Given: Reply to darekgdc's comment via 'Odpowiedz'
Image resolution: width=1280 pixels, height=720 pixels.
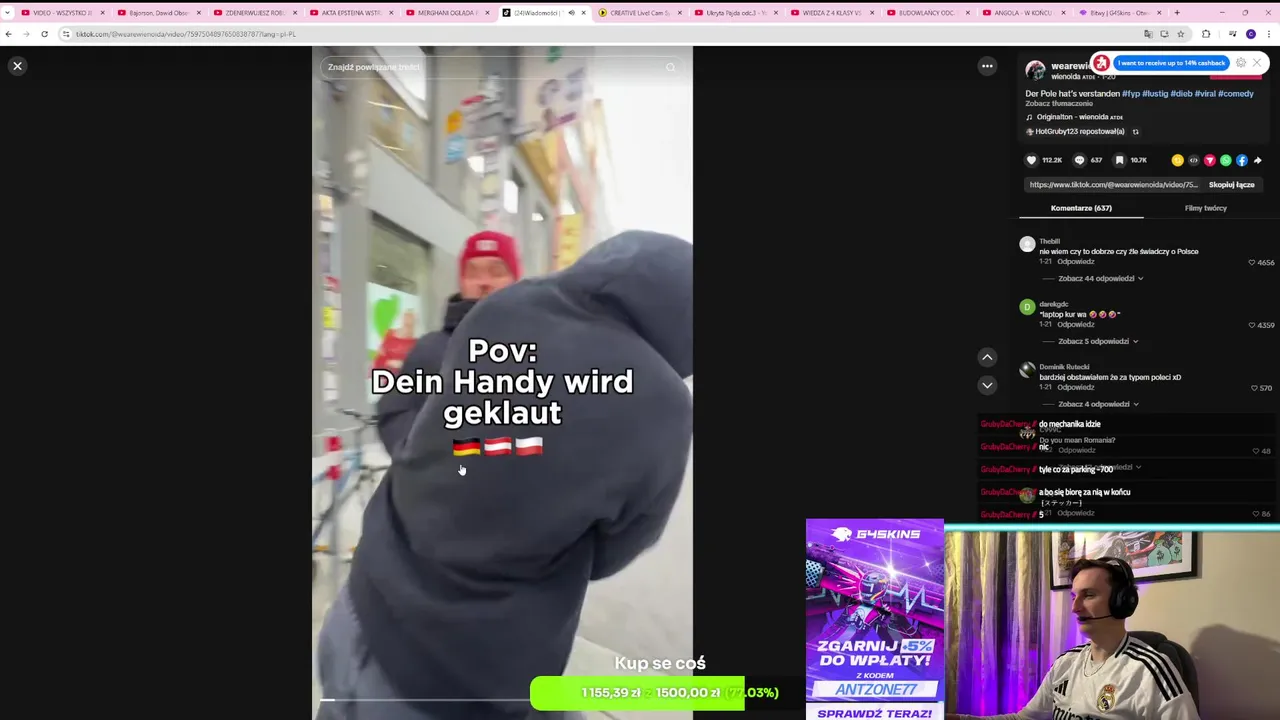Looking at the screenshot, I should pos(1076,325).
